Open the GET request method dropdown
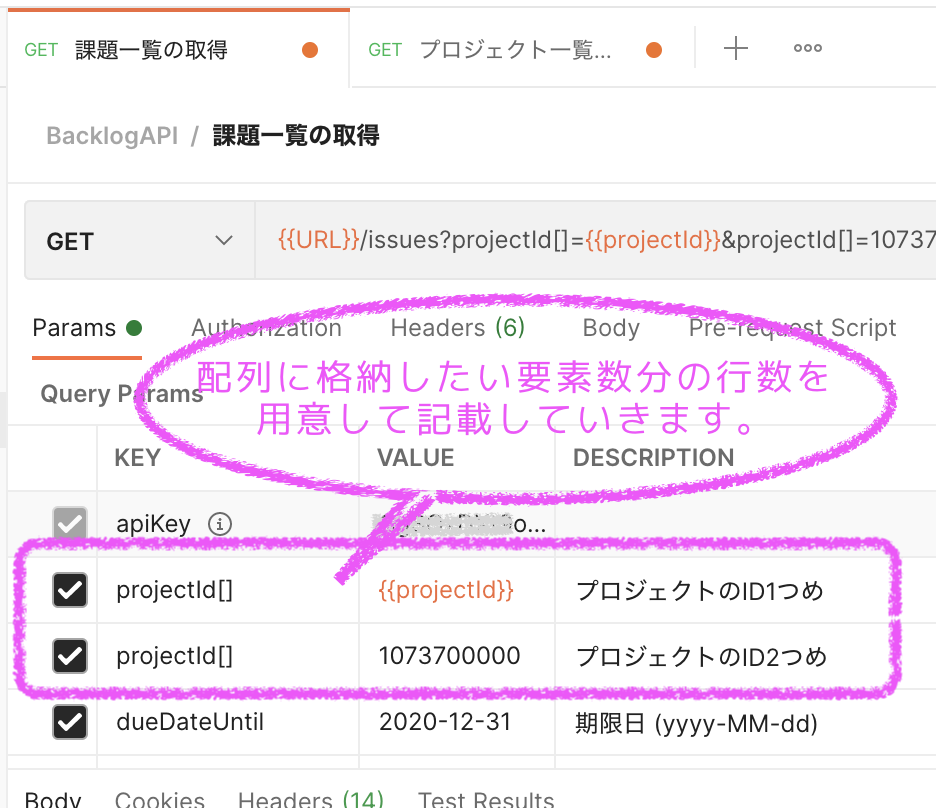The width and height of the screenshot is (936, 808). coord(139,240)
